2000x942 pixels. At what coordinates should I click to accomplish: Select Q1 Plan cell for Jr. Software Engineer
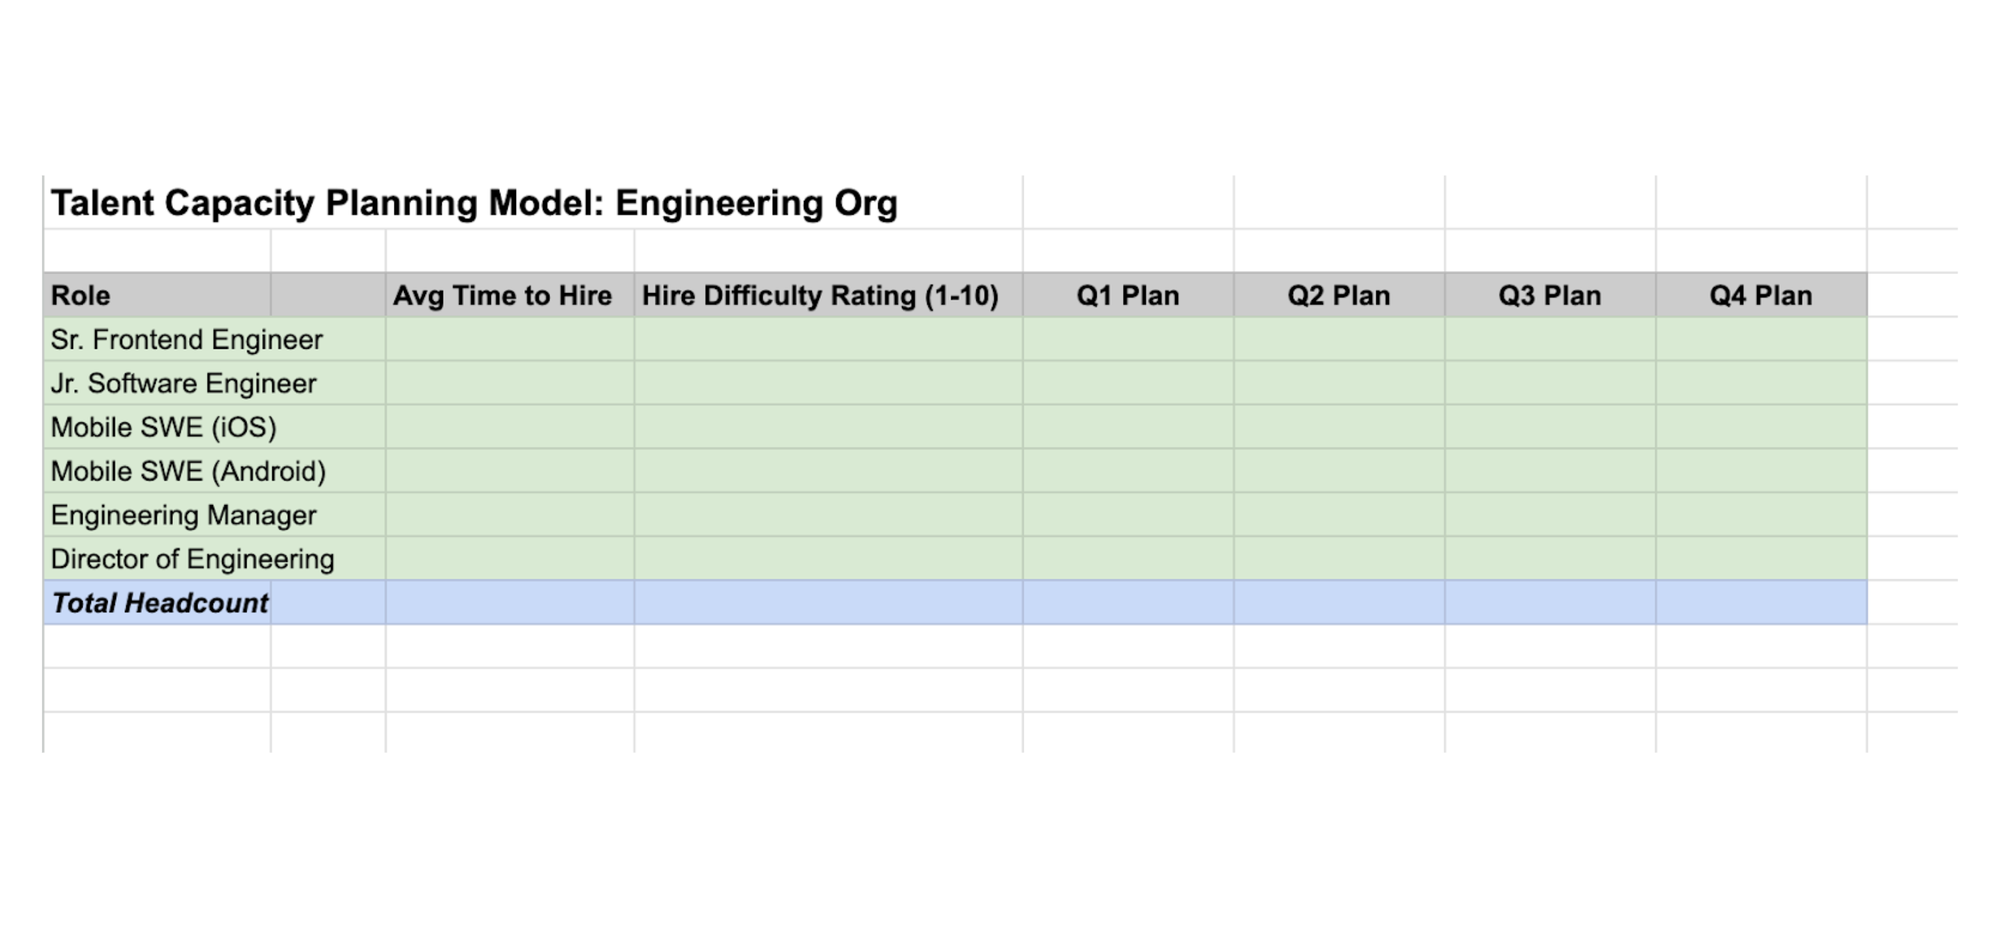pos(1128,384)
